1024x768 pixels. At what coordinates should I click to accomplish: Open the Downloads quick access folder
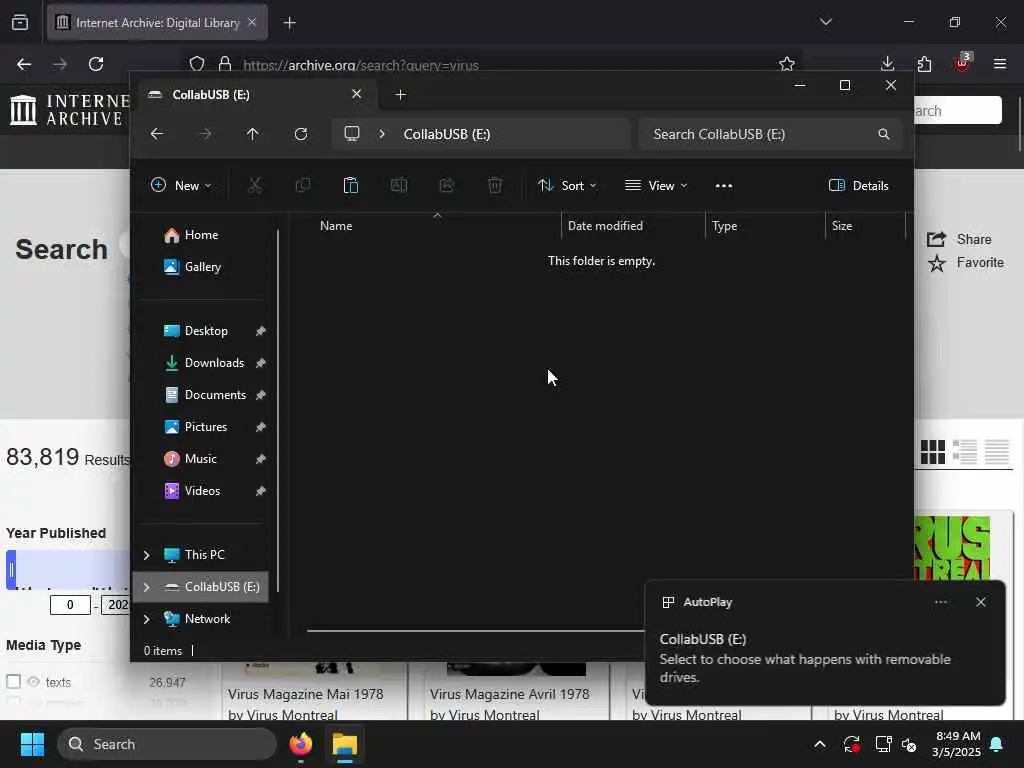[214, 363]
